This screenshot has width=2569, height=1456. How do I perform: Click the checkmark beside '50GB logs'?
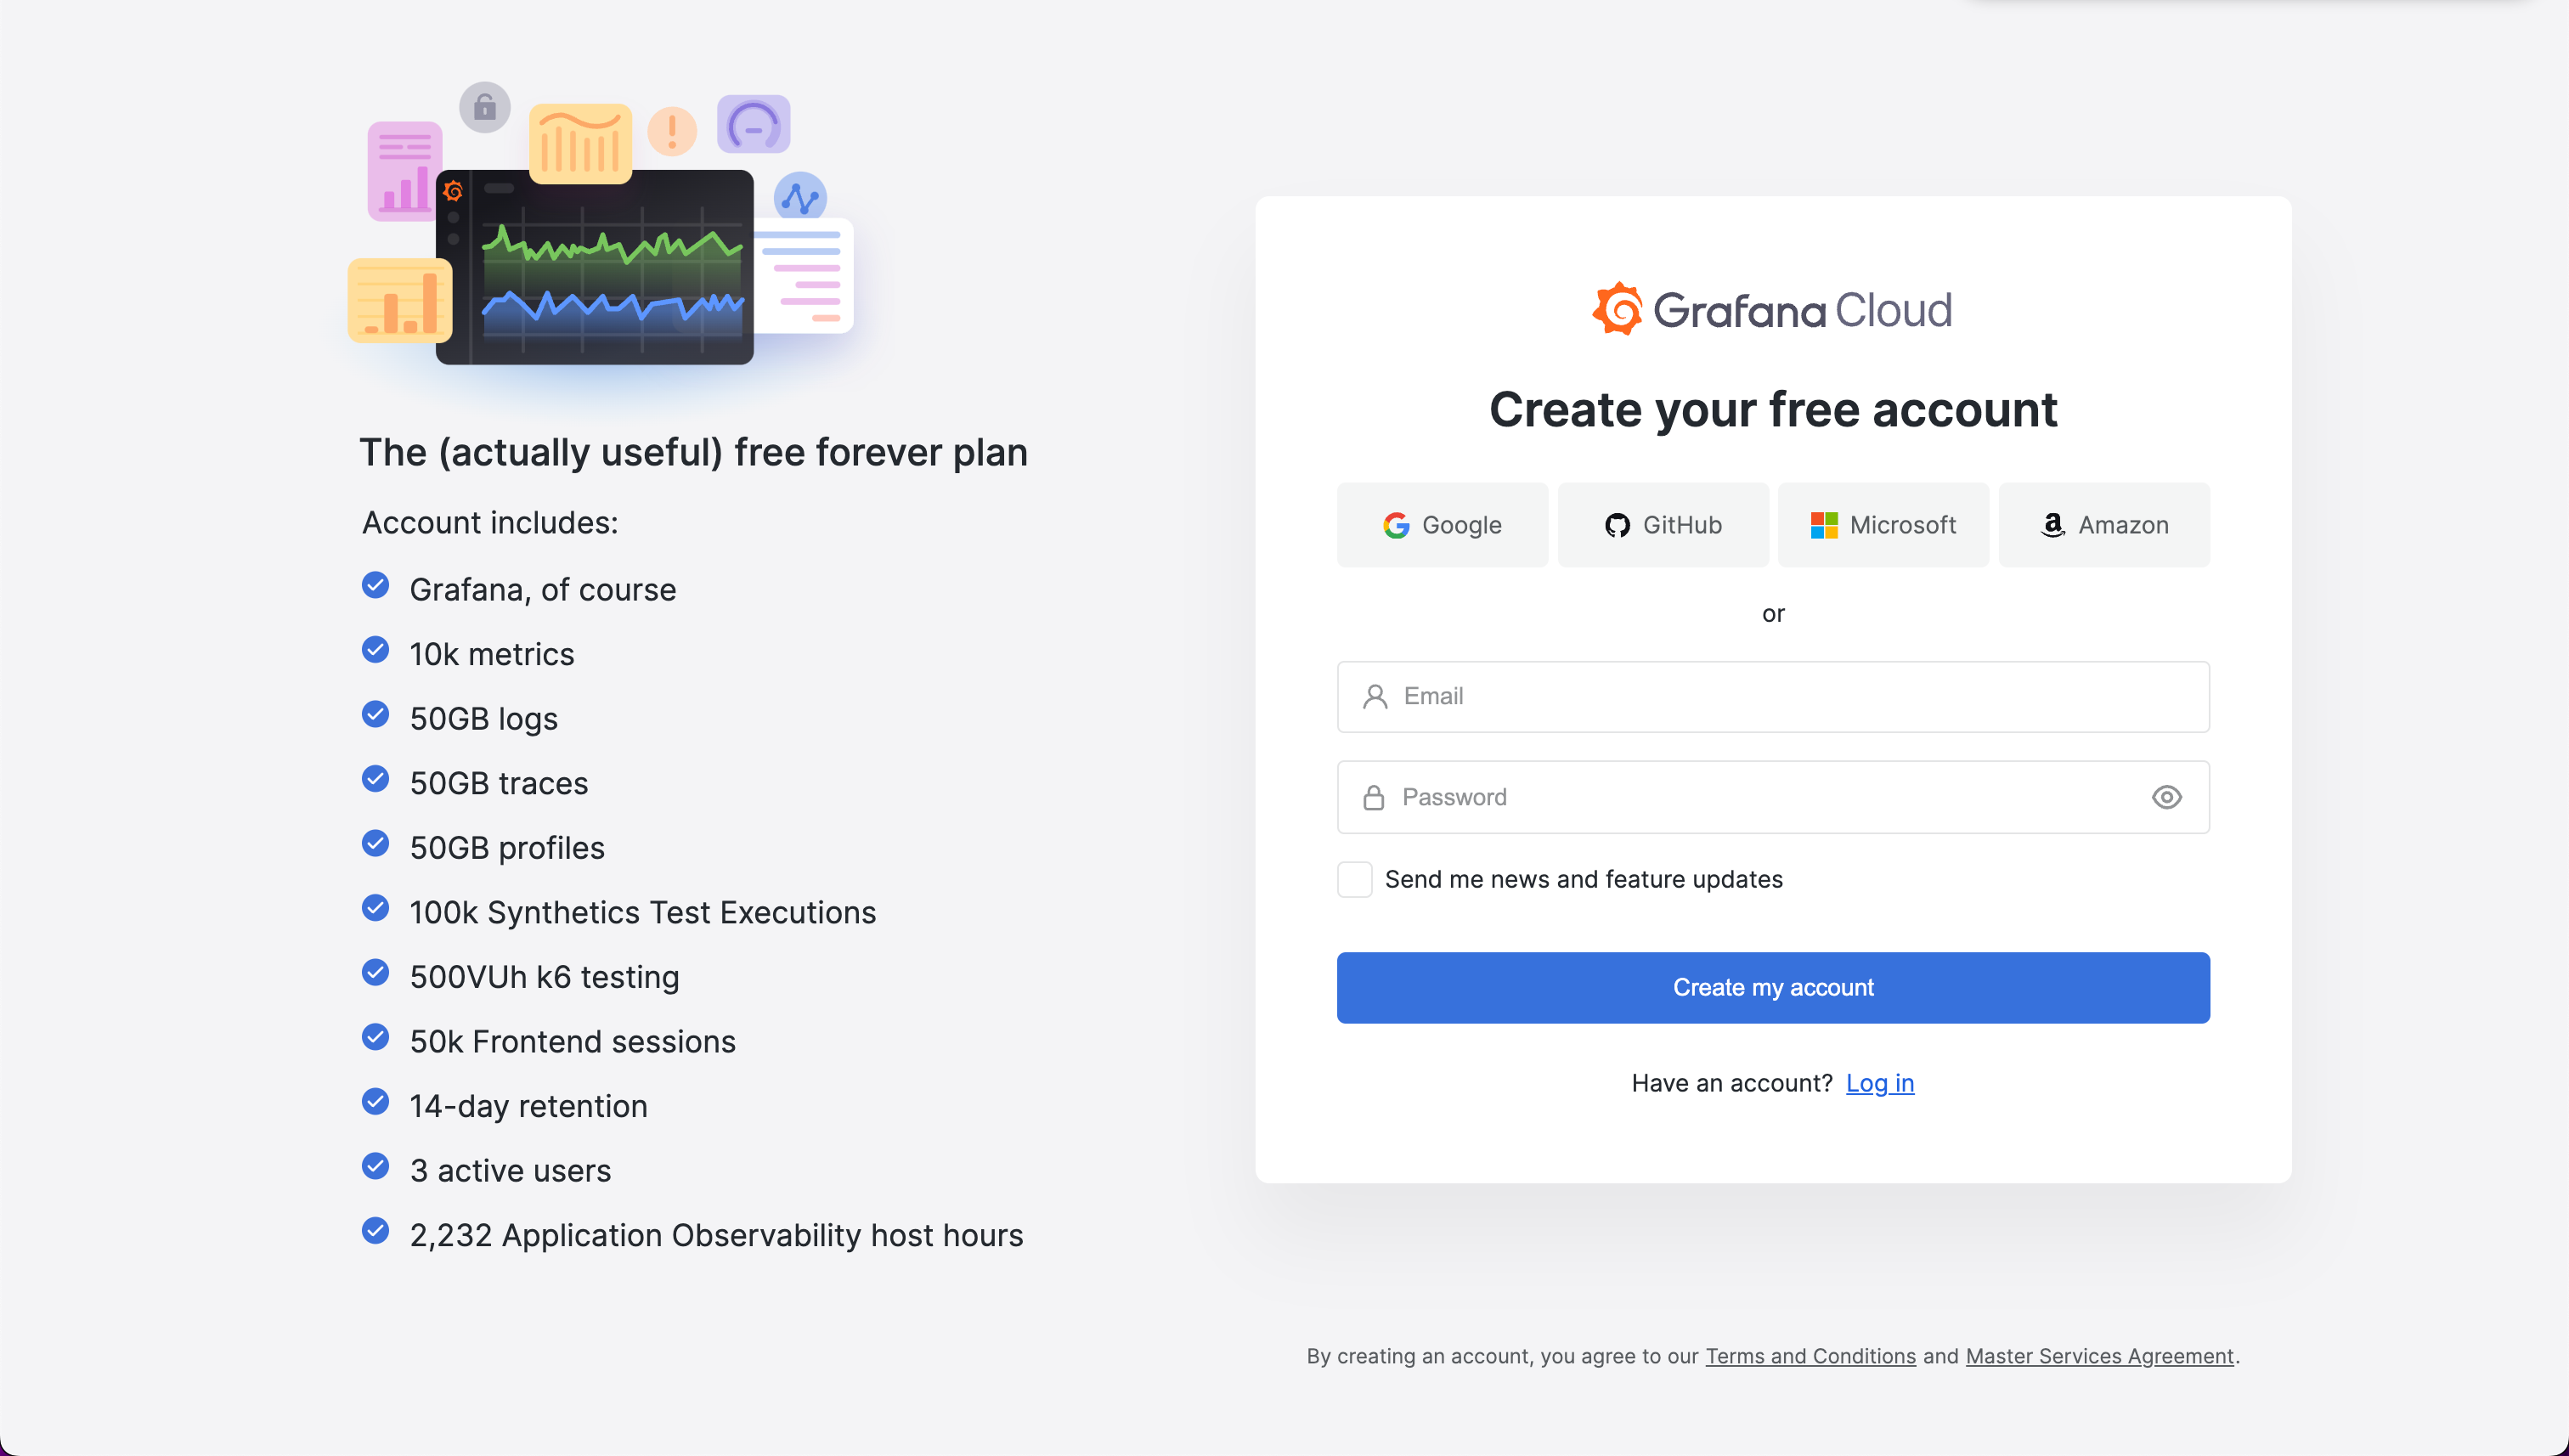point(376,714)
